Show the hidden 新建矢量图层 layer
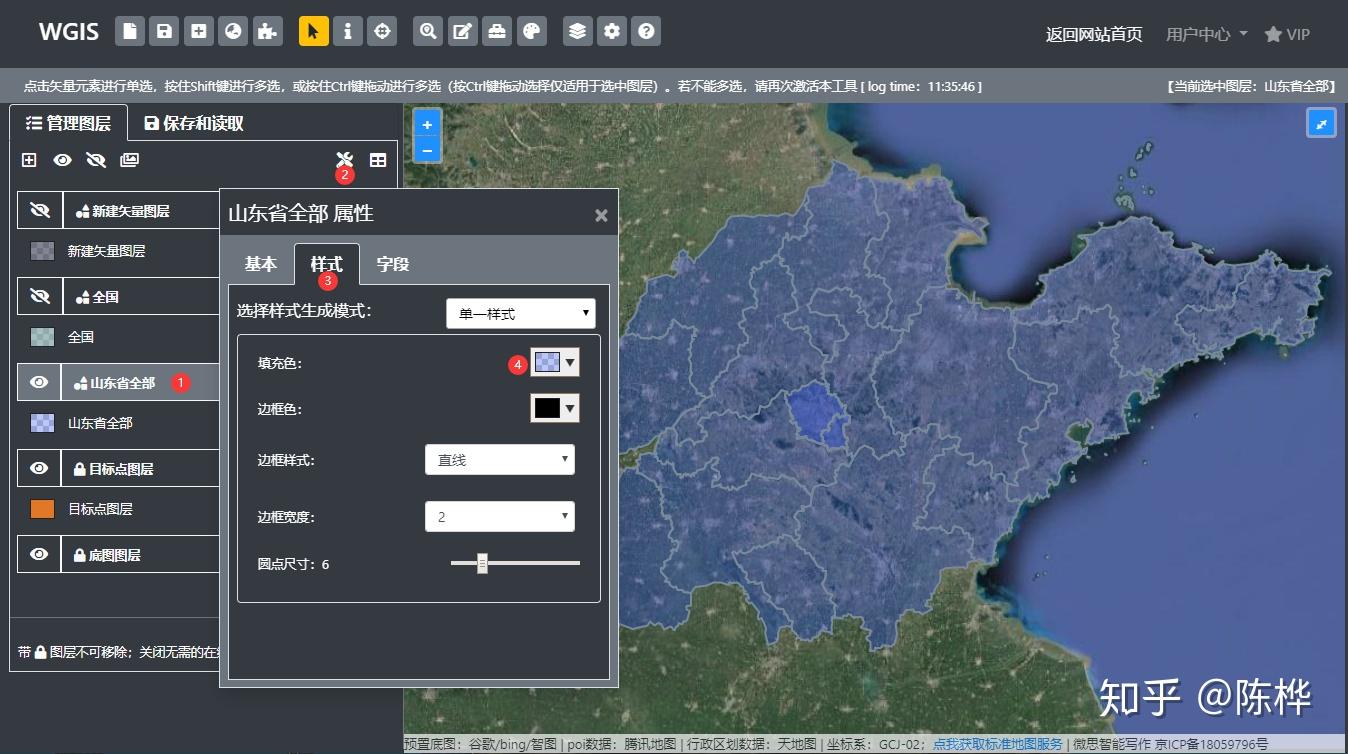This screenshot has width=1348, height=754. point(40,211)
